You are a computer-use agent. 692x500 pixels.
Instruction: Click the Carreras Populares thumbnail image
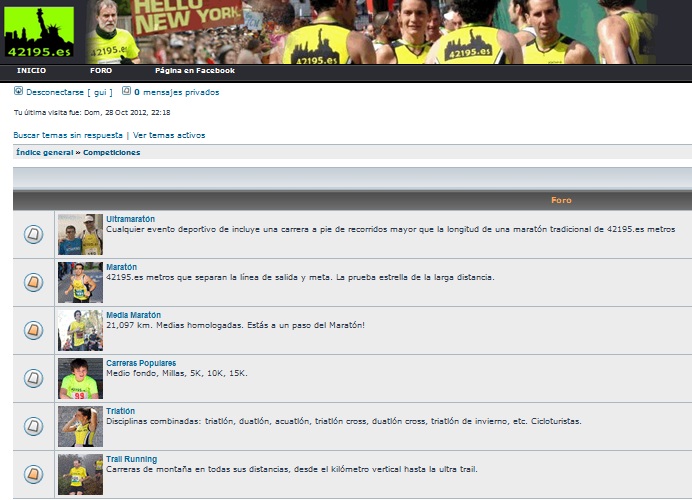(x=80, y=378)
